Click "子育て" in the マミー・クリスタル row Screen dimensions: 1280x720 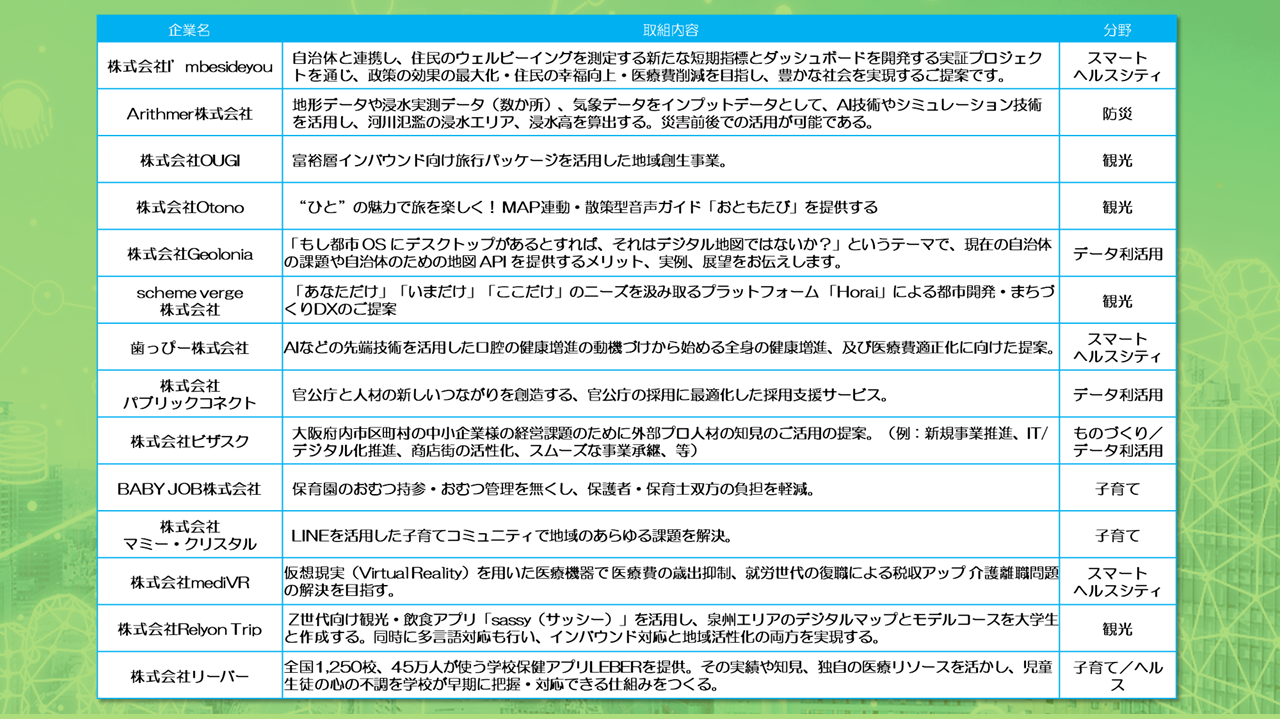click(x=1118, y=535)
